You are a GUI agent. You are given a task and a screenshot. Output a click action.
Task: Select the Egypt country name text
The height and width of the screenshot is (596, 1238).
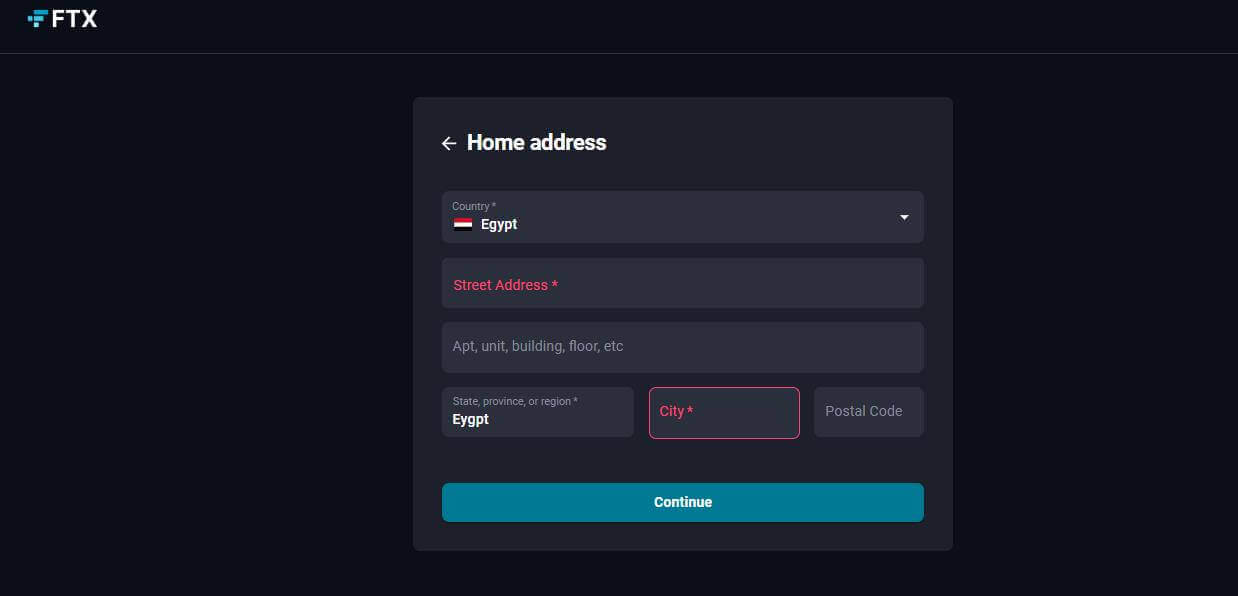click(x=499, y=224)
